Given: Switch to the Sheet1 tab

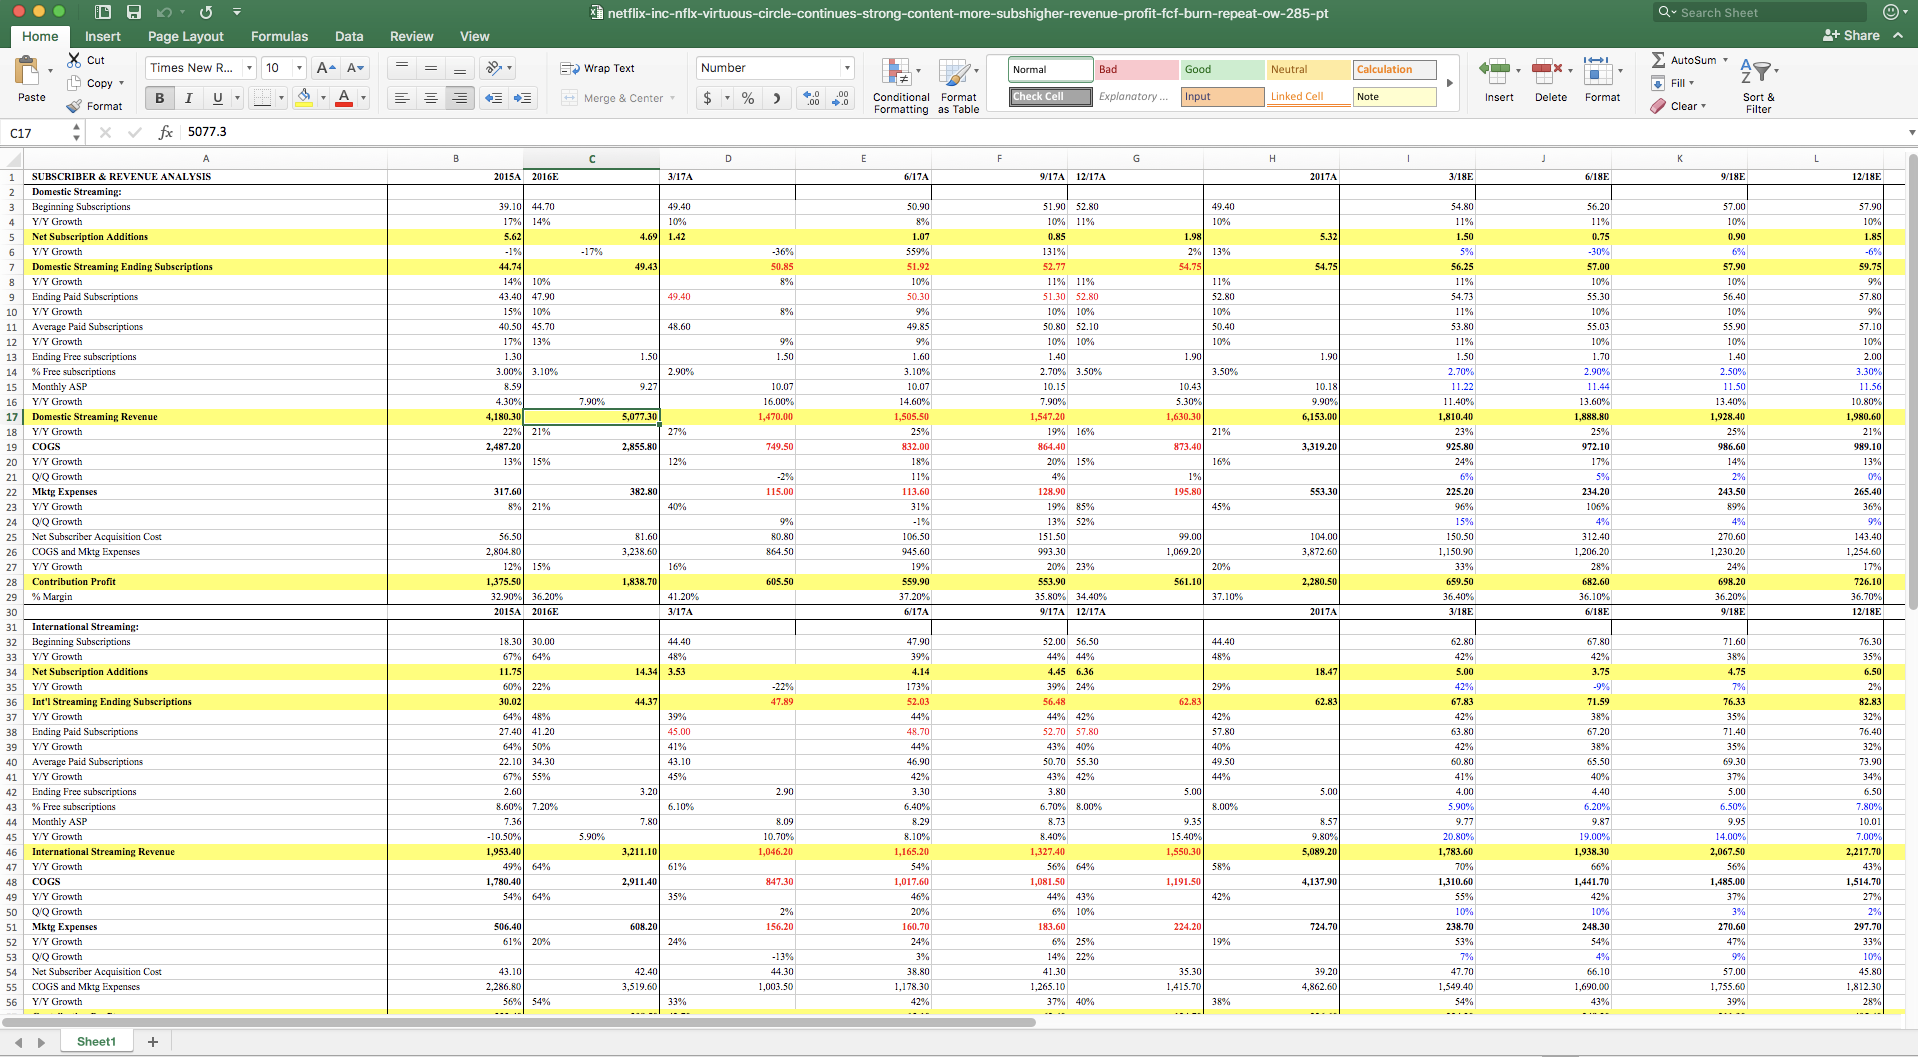Looking at the screenshot, I should (96, 1041).
